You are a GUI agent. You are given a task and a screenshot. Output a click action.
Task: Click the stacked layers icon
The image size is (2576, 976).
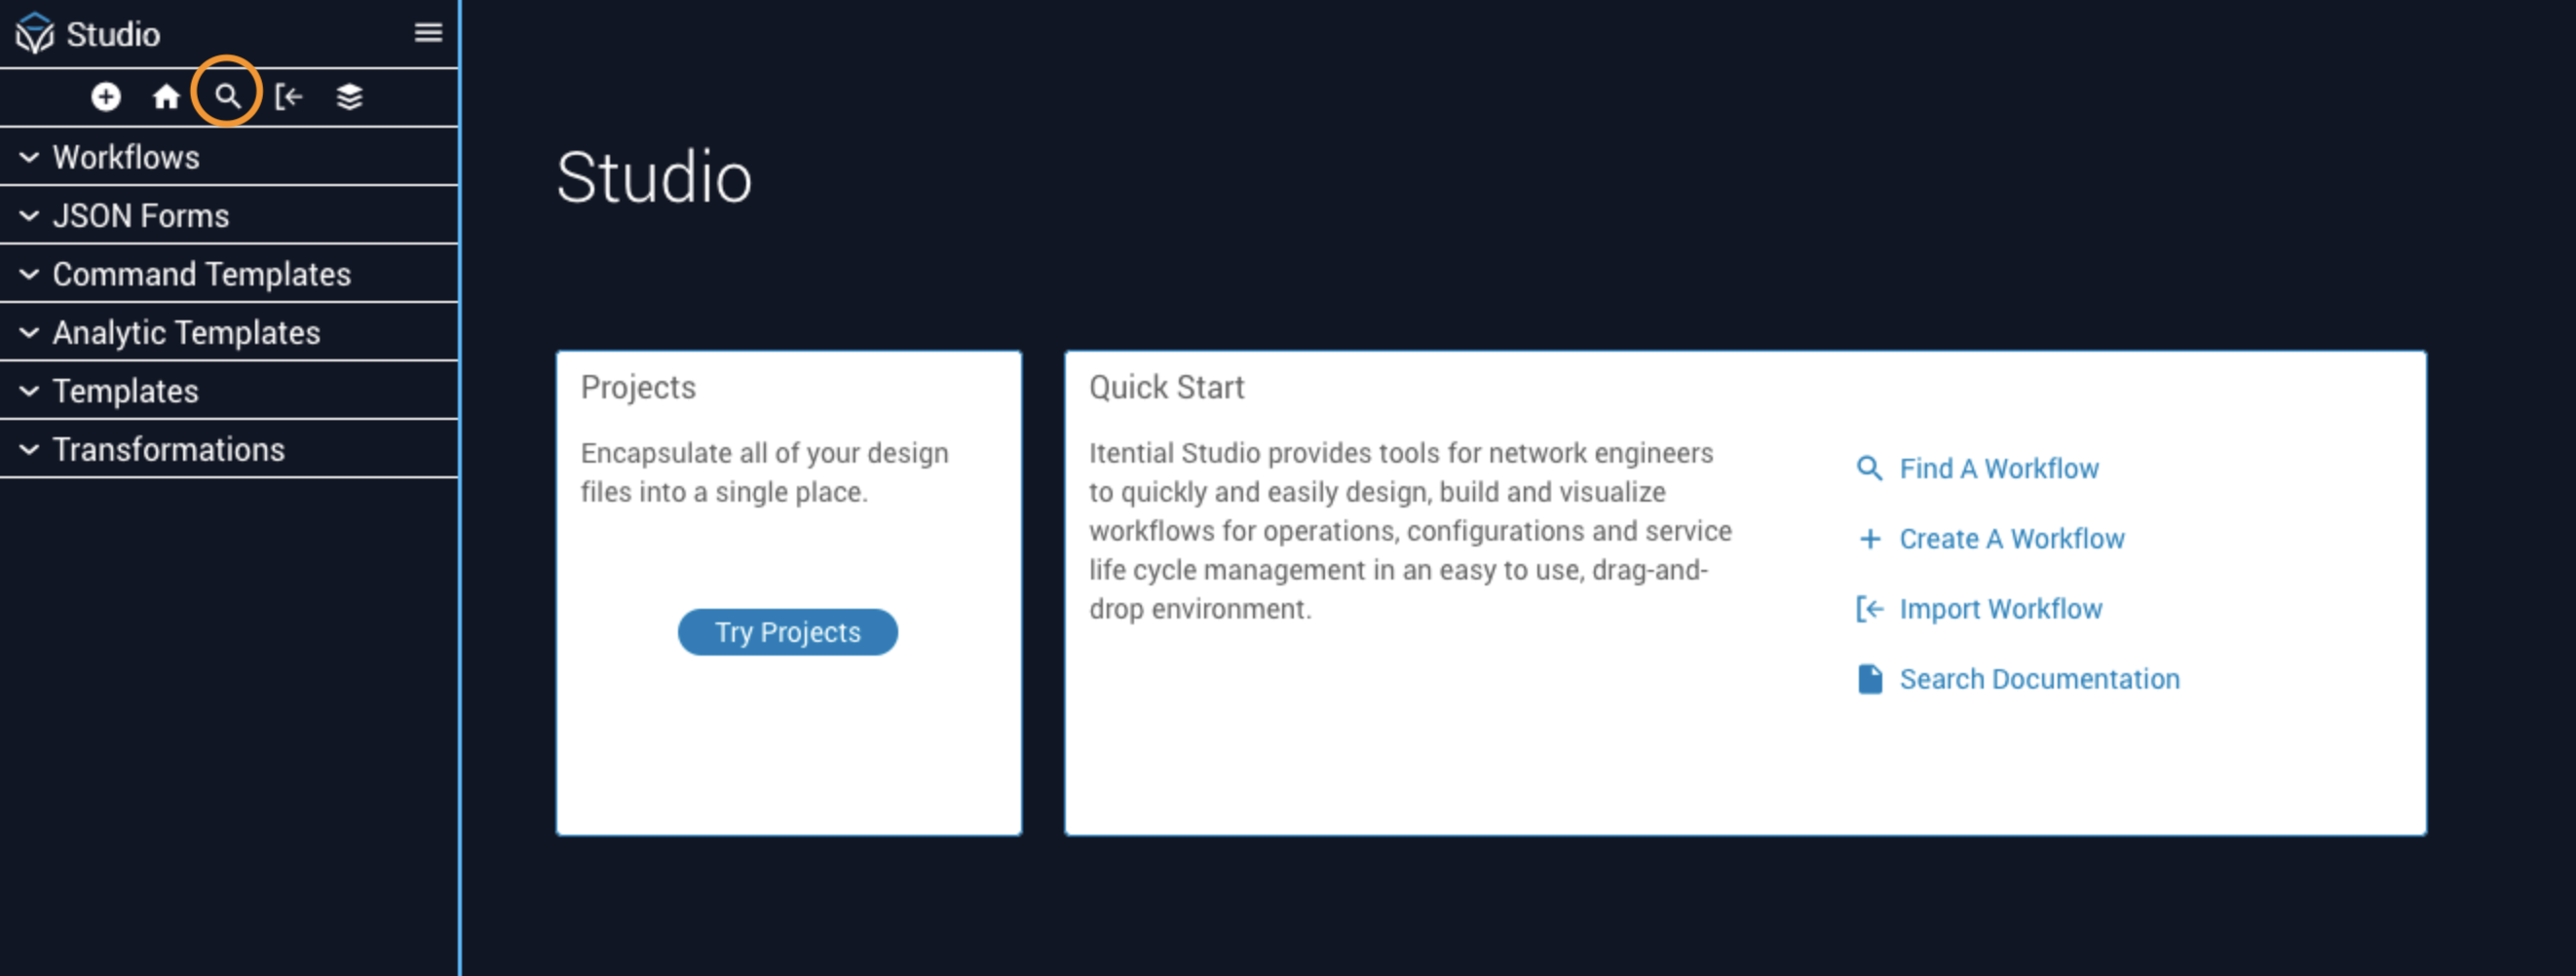[349, 97]
